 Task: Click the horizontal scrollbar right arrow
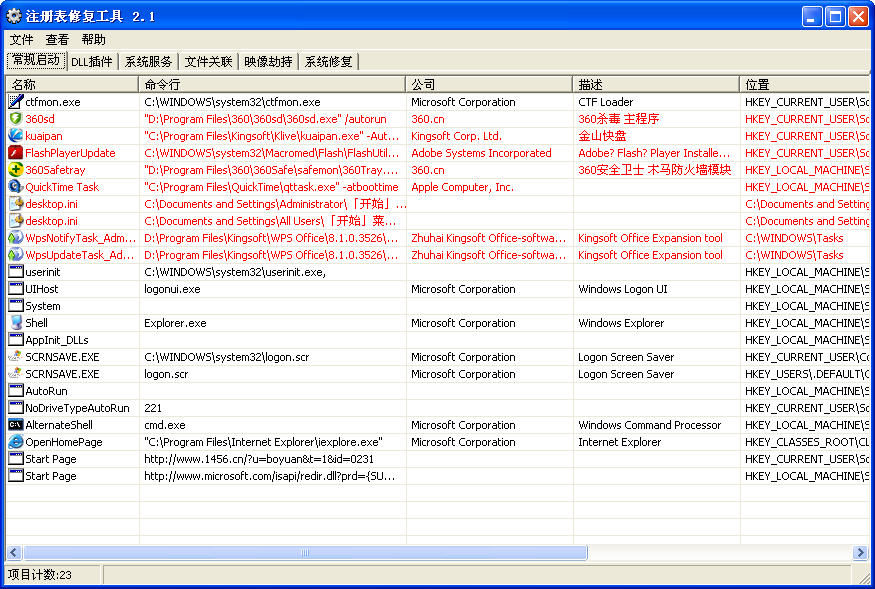(860, 553)
